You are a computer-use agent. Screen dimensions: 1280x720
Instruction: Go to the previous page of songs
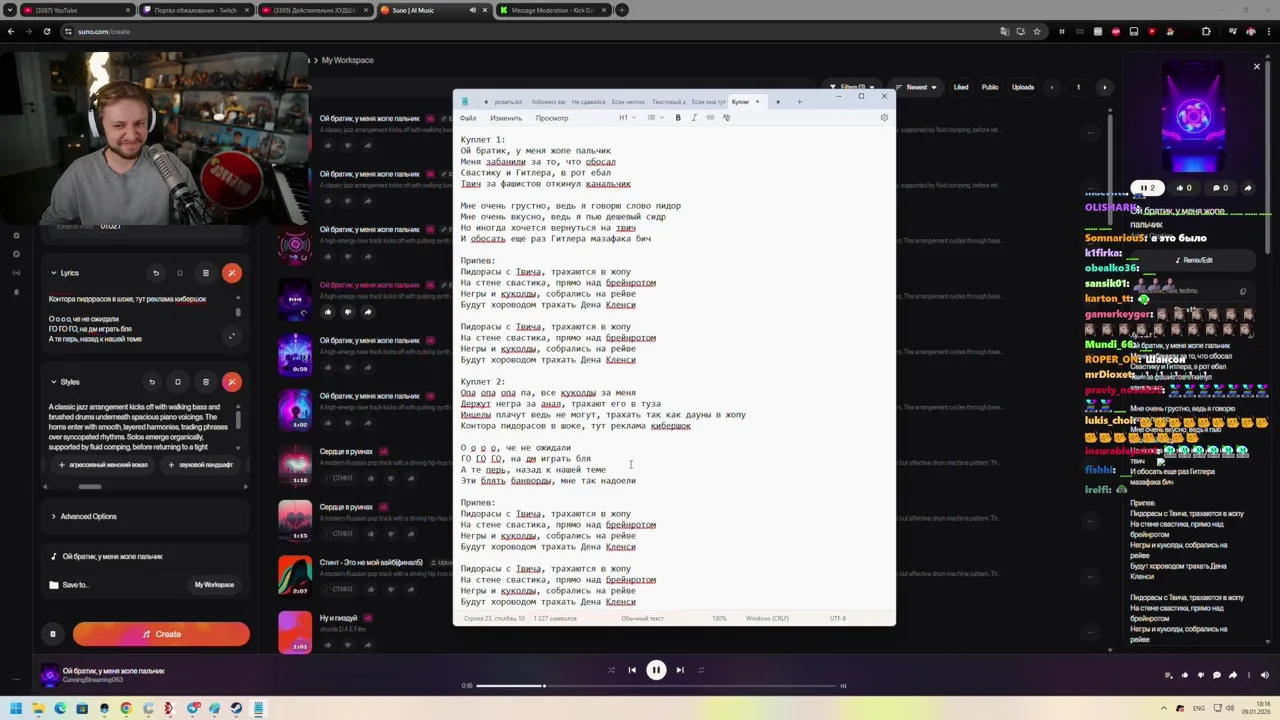click(x=1052, y=87)
